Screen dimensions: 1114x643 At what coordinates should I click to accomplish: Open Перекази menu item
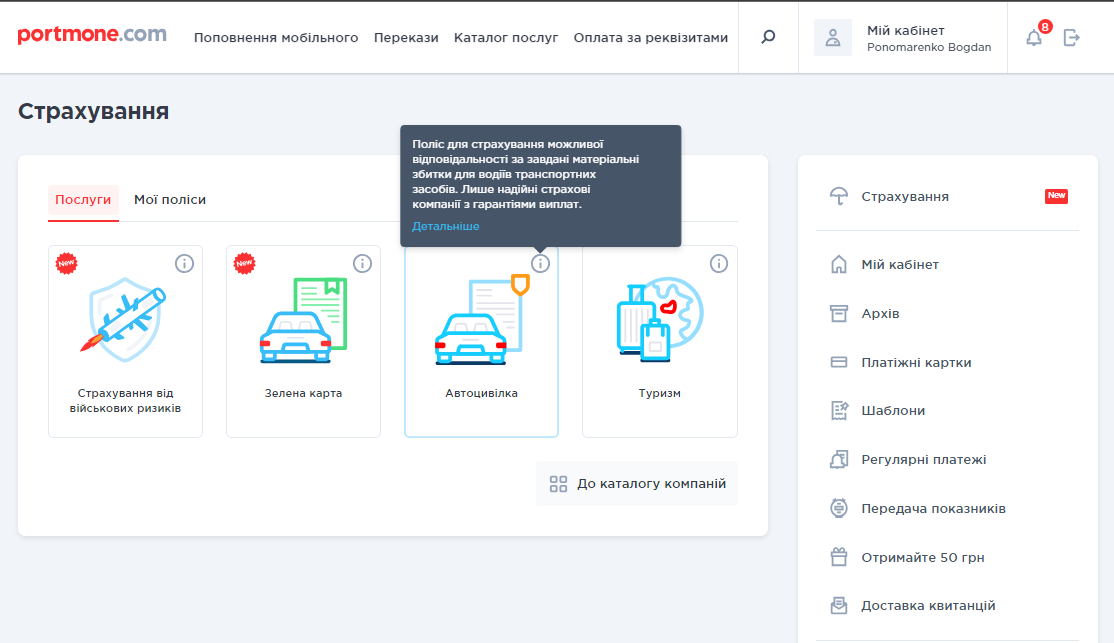406,38
